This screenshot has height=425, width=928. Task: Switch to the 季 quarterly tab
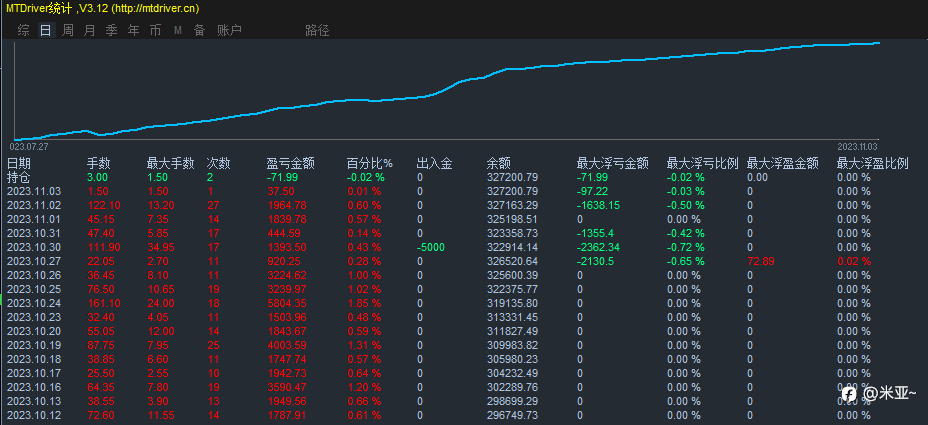click(111, 30)
